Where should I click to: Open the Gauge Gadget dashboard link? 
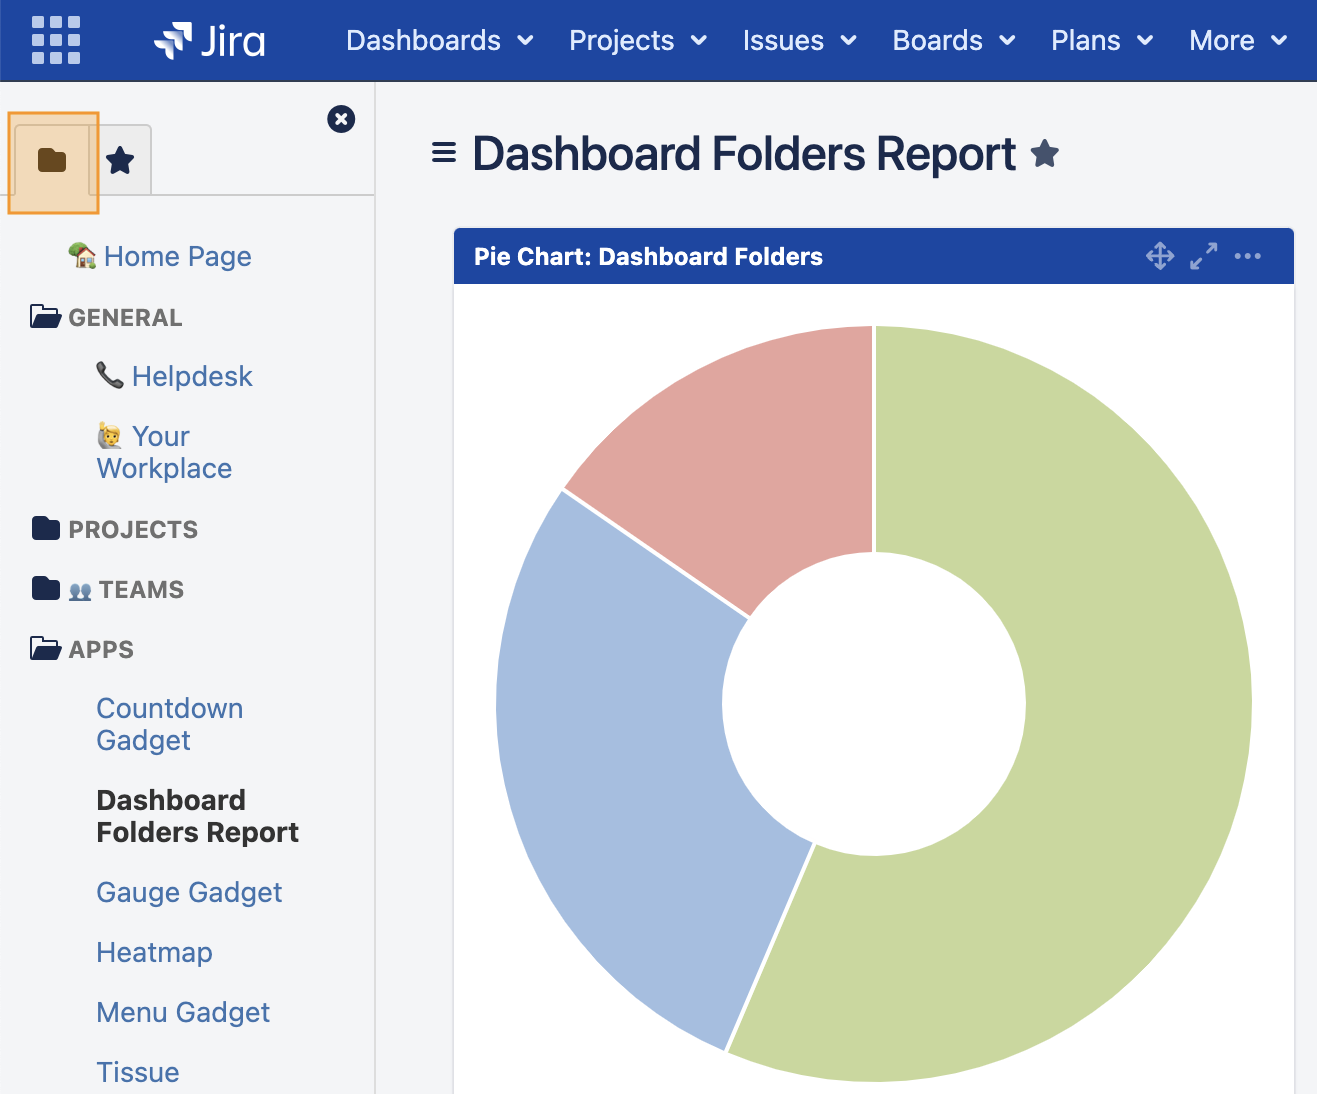pyautogui.click(x=189, y=892)
